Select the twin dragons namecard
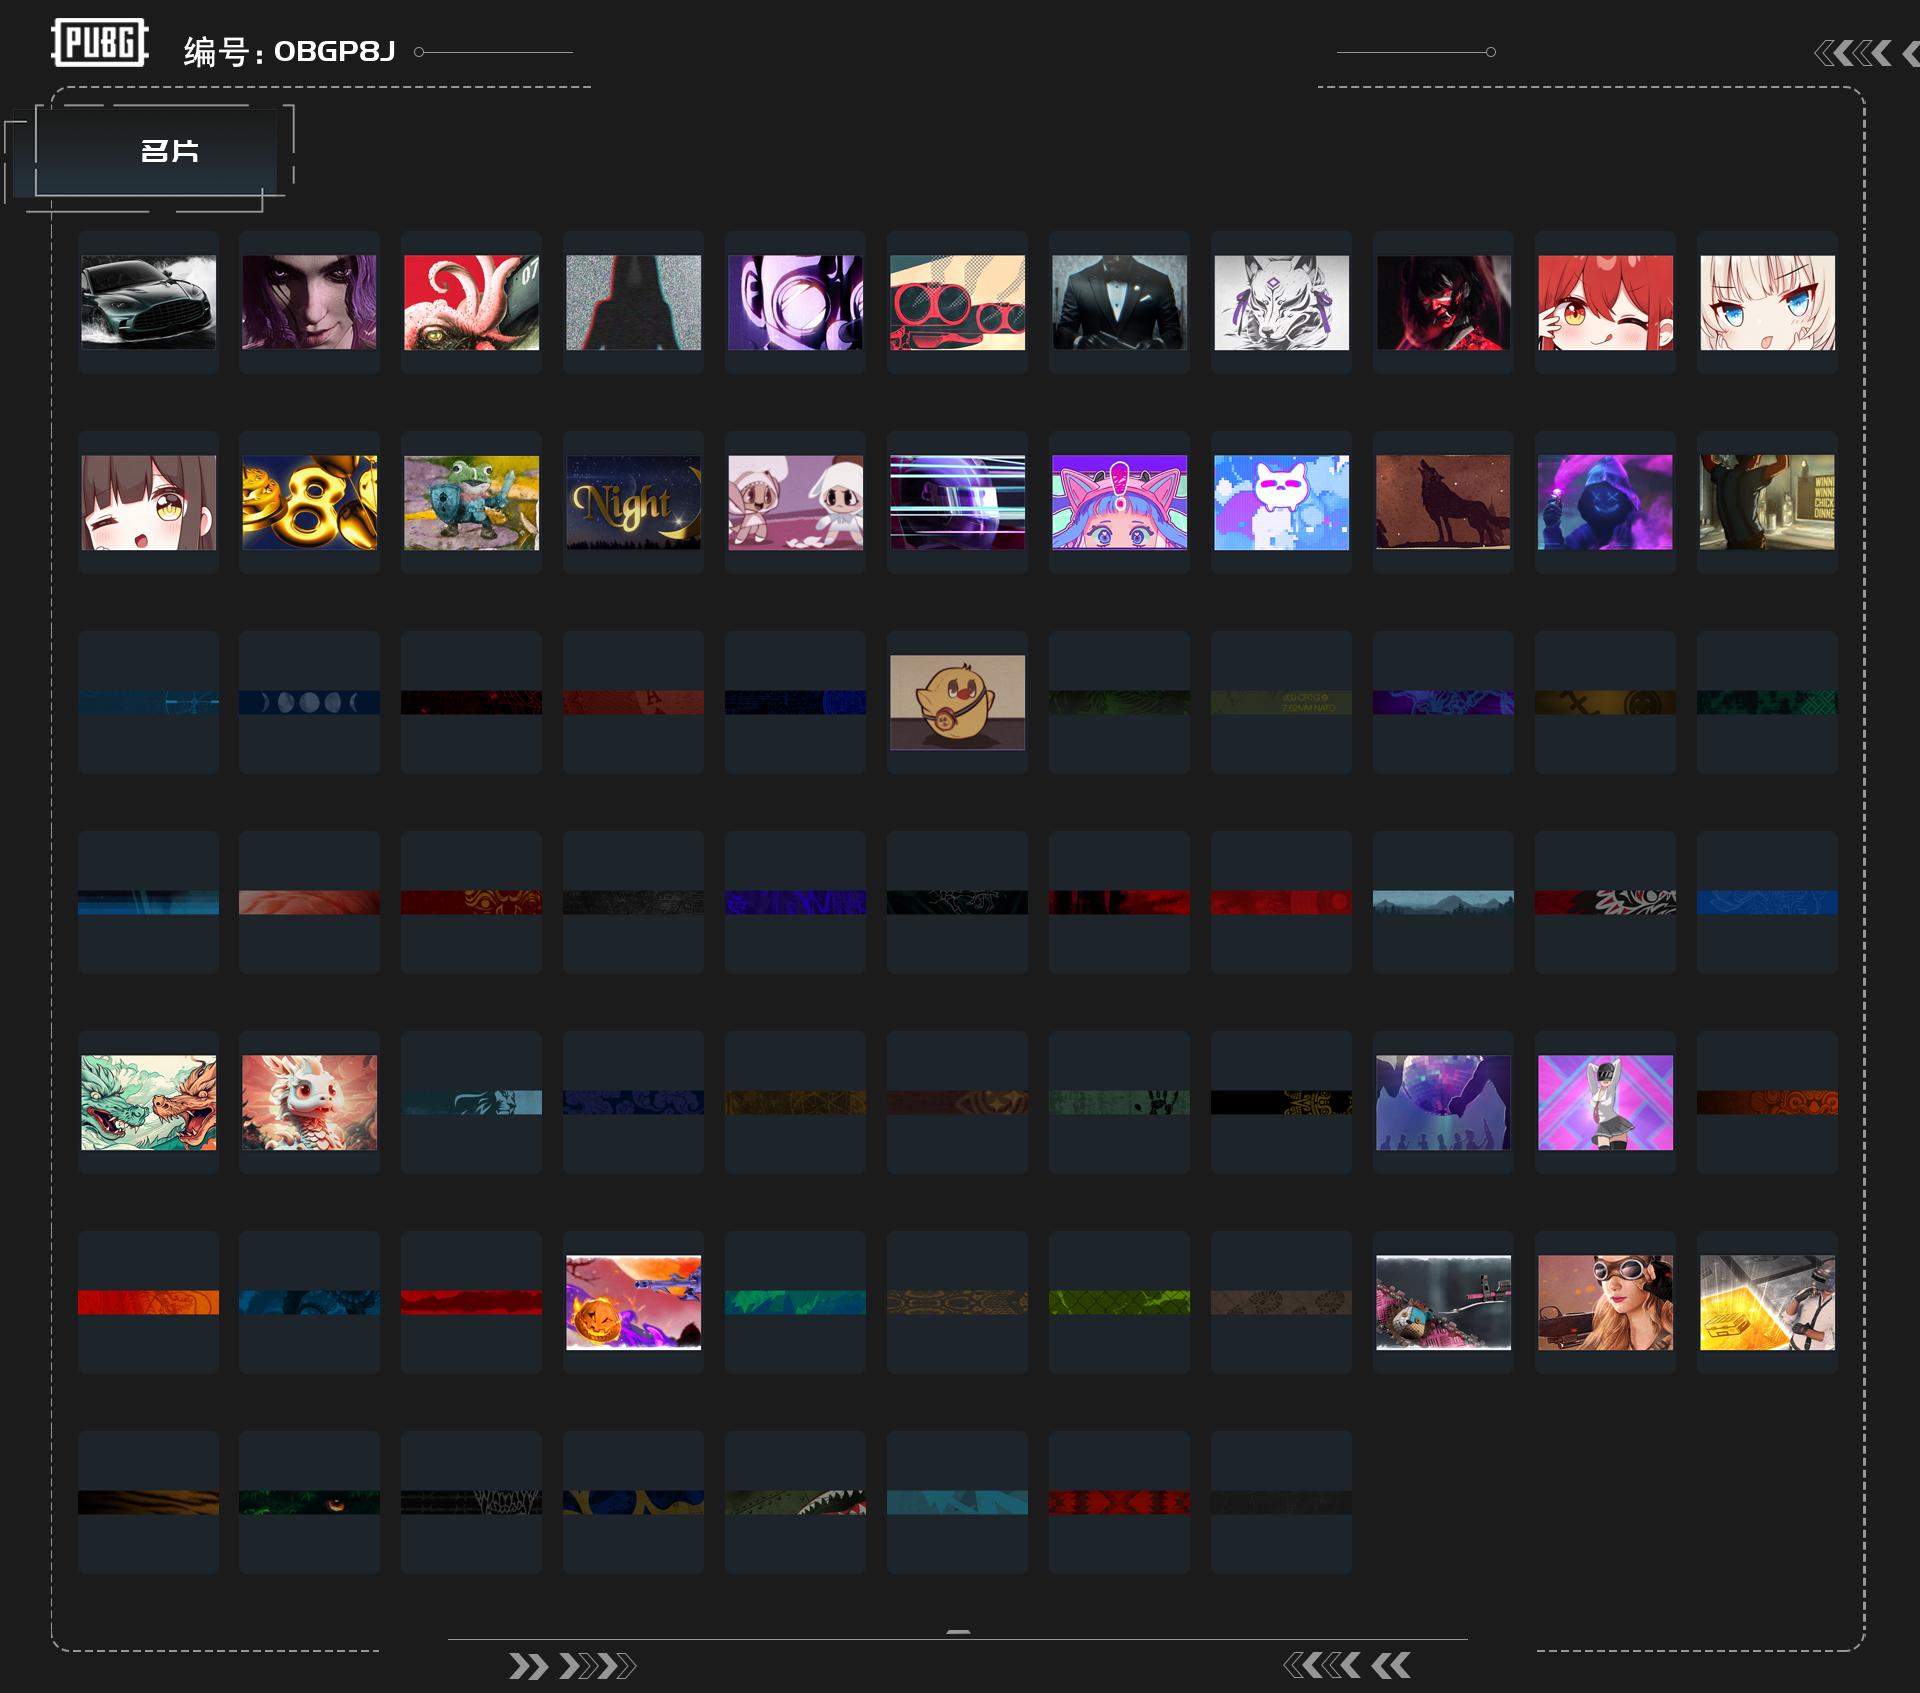 tap(148, 1102)
